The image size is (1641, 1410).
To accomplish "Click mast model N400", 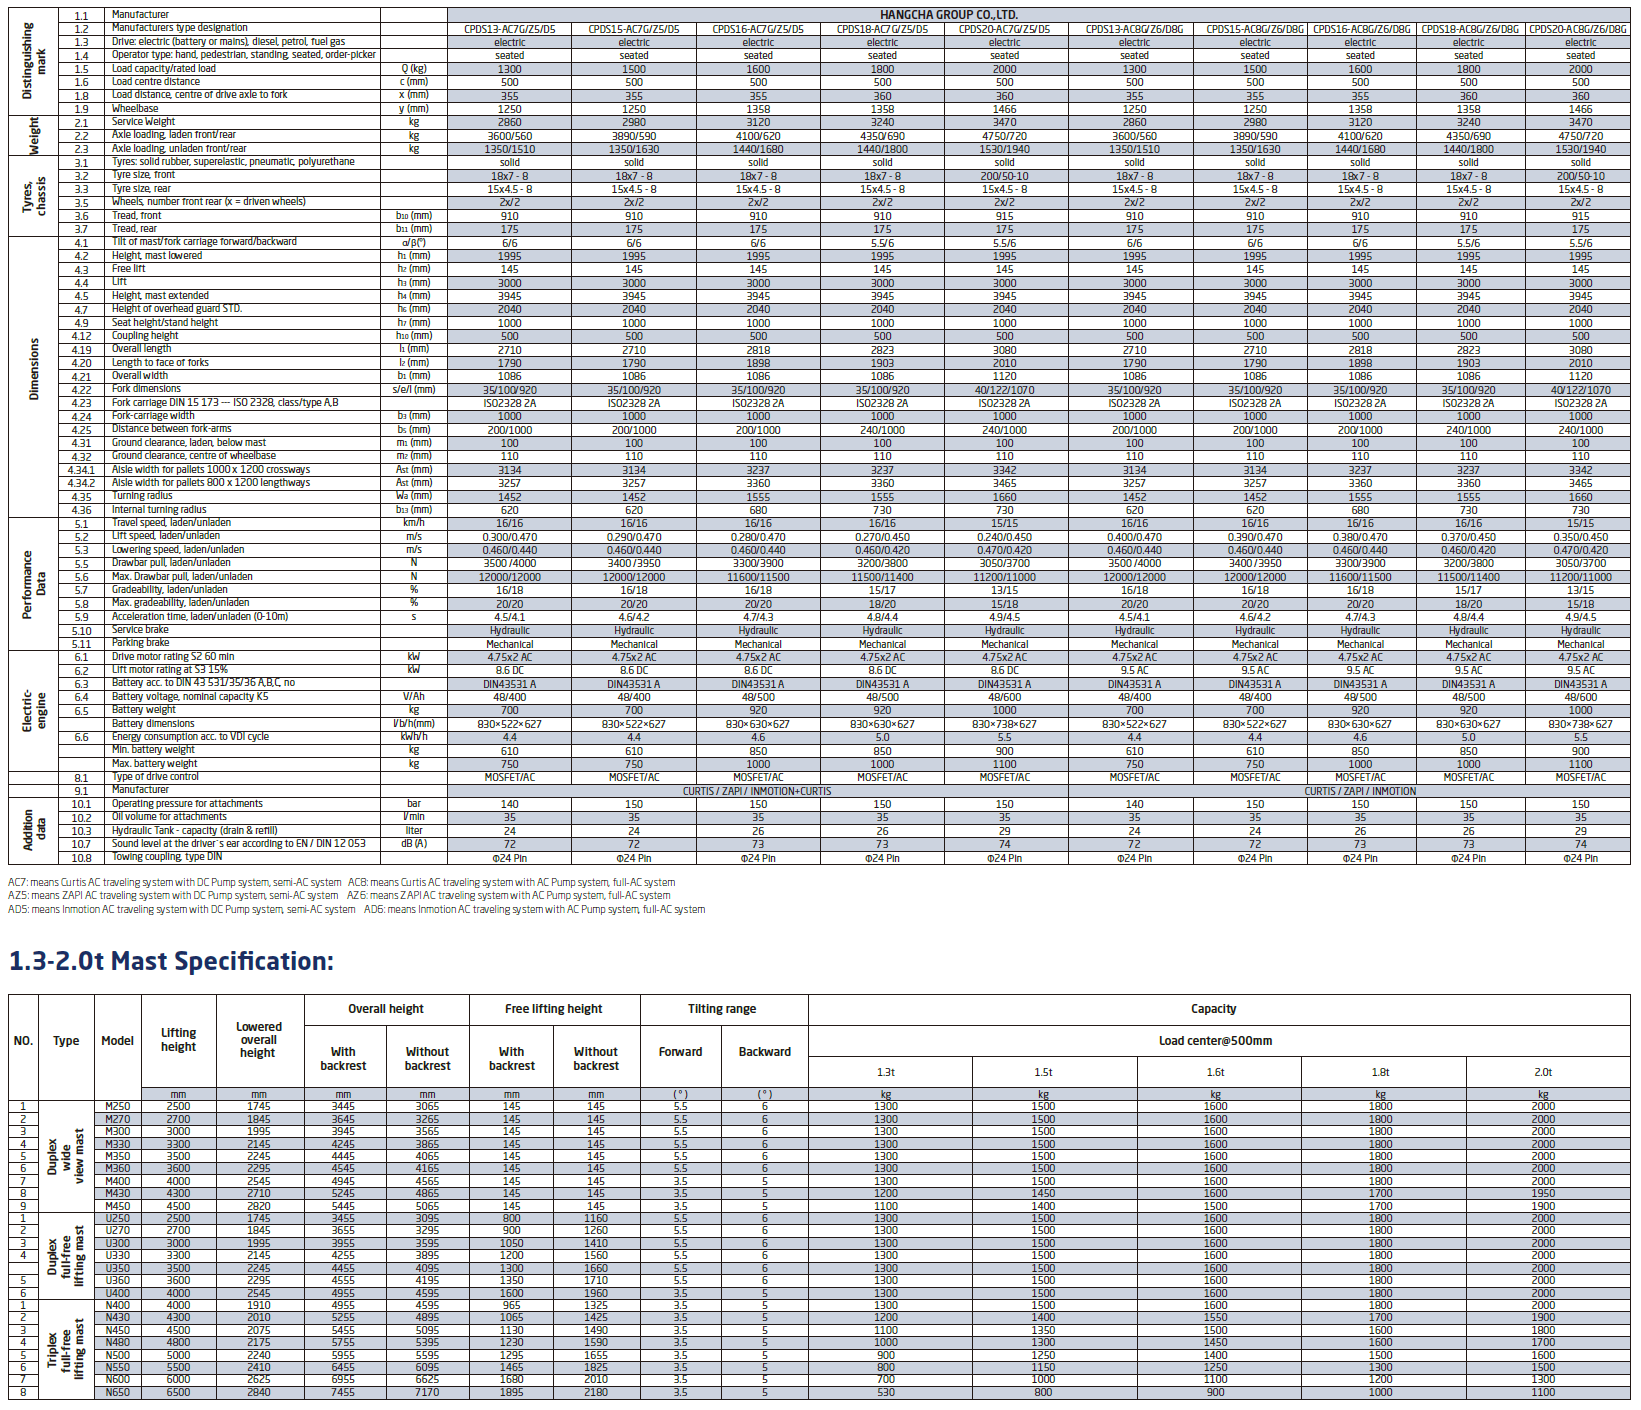I will tap(117, 1305).
